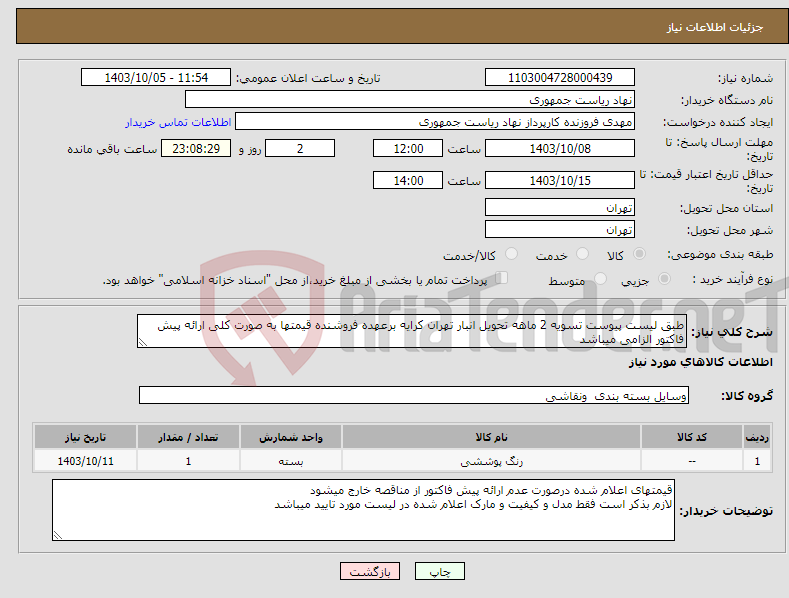Click the تعداد / مقدار column header
Screen dimensions: 789x598
coord(188,437)
